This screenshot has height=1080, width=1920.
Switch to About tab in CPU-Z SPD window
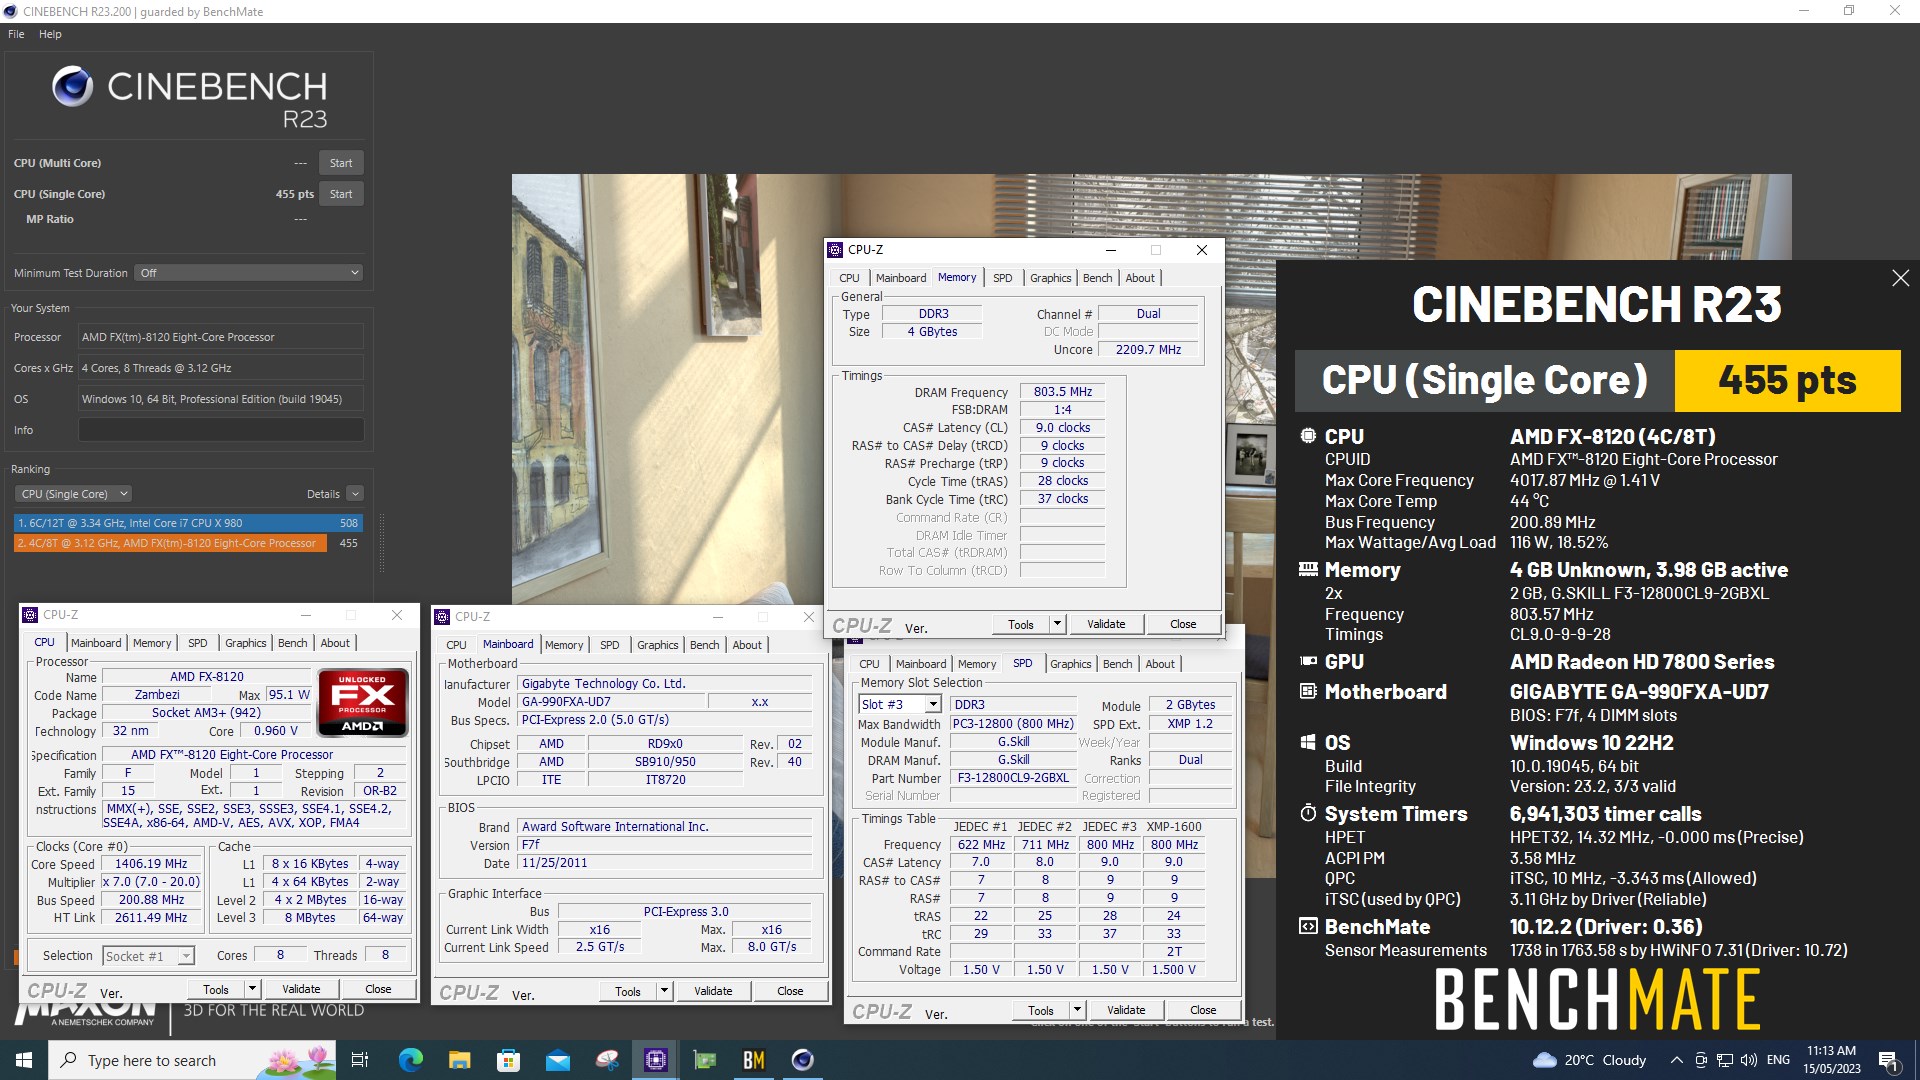tap(1160, 664)
